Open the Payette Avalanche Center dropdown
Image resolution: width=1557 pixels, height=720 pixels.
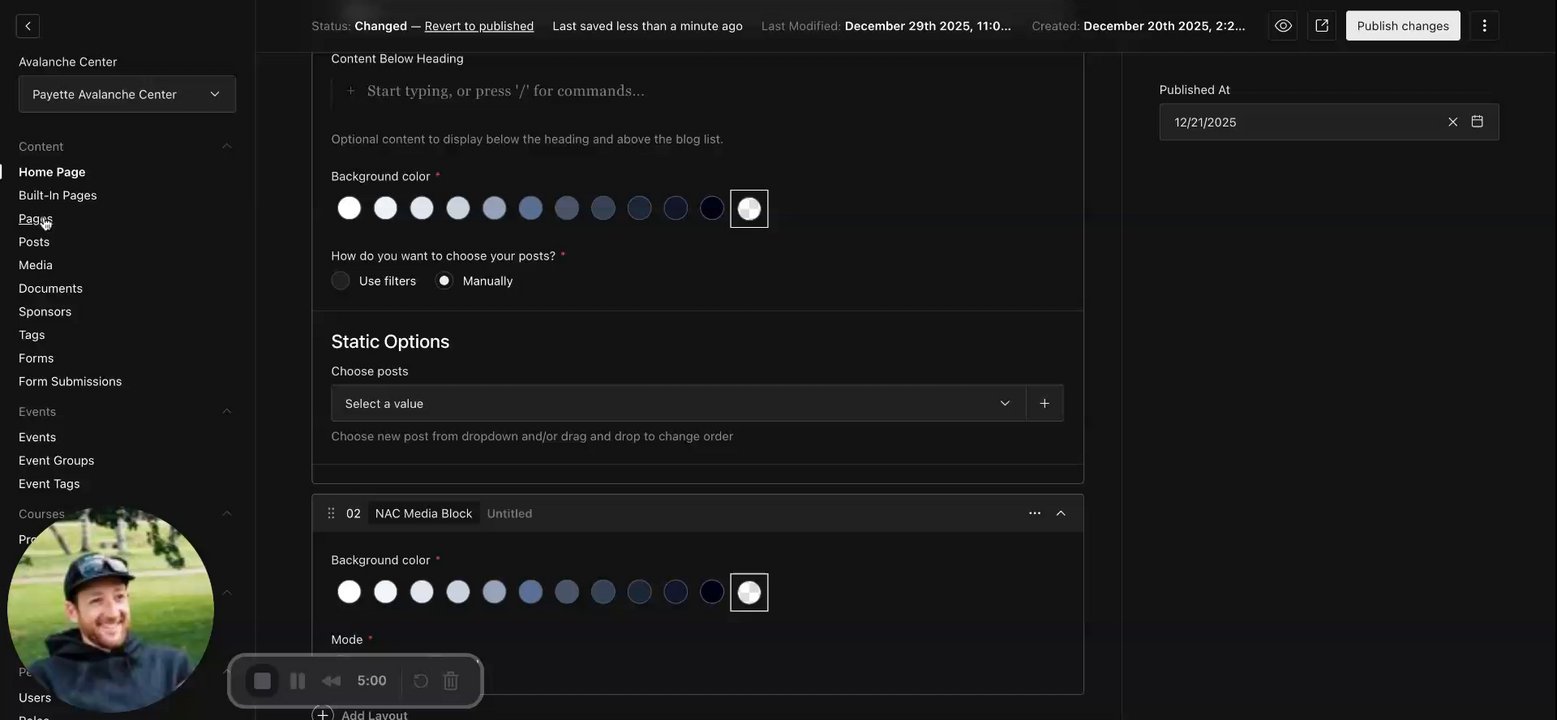pos(127,94)
